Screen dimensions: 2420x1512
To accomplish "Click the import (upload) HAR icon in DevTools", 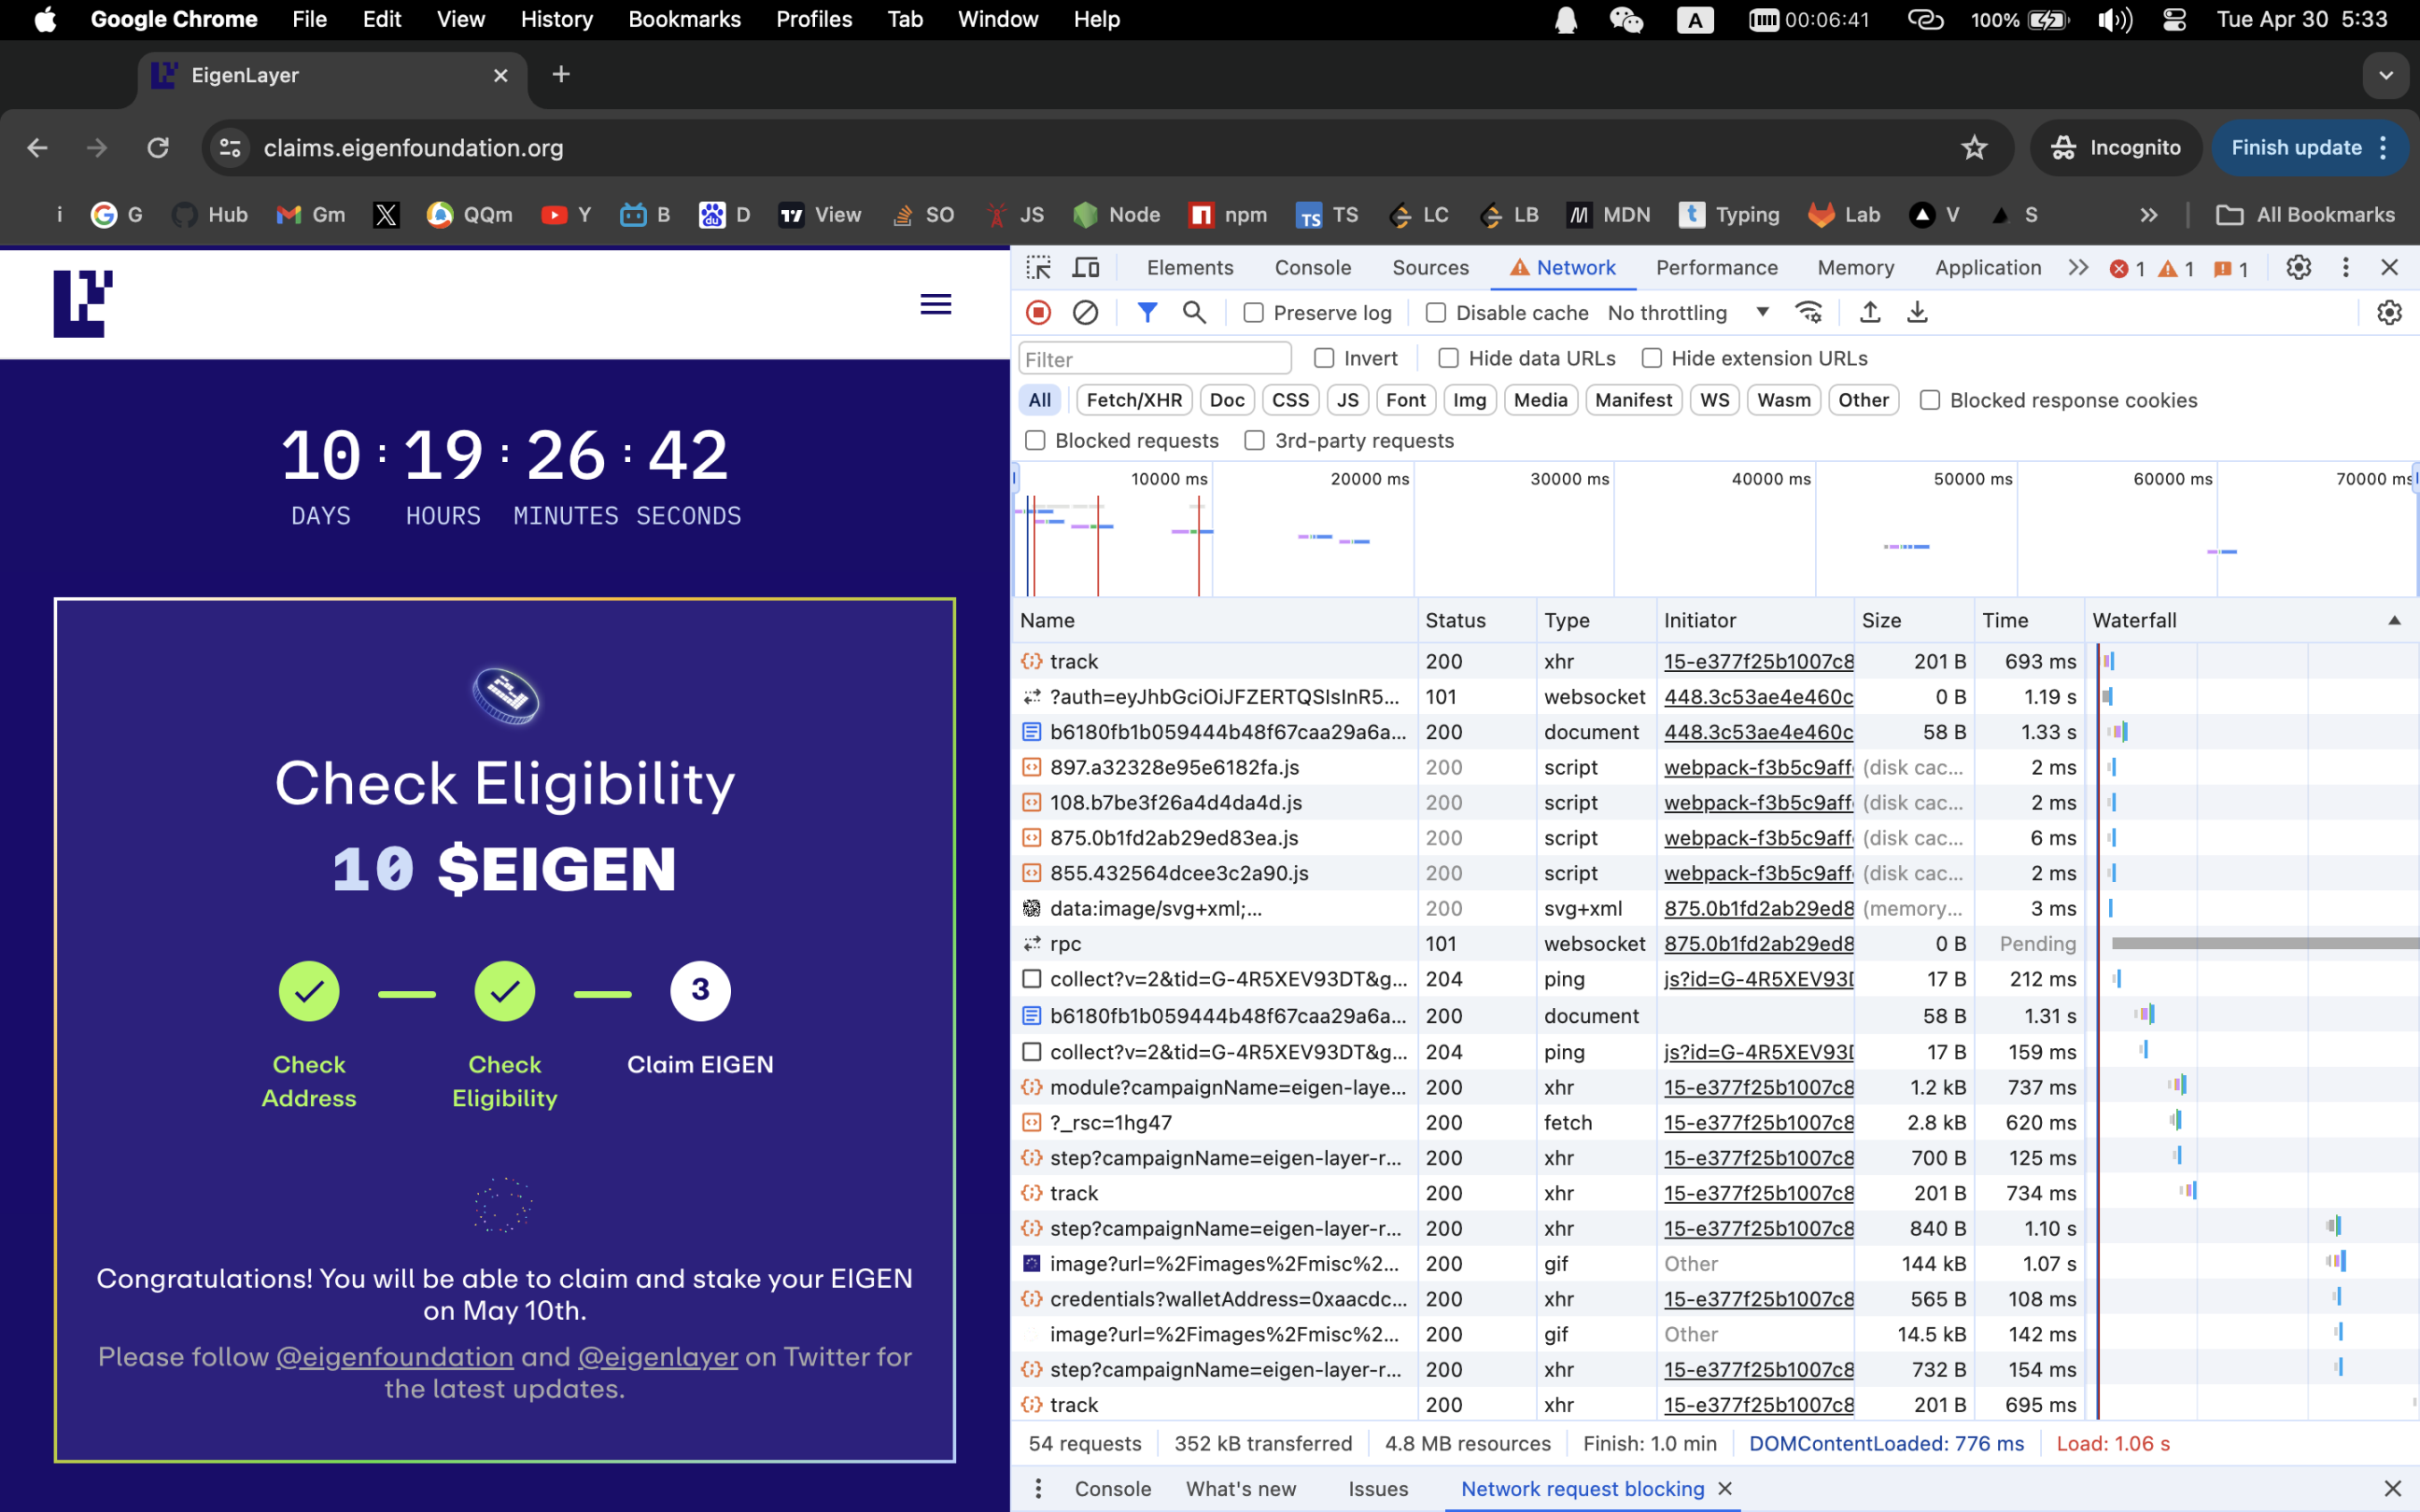I will point(1869,312).
